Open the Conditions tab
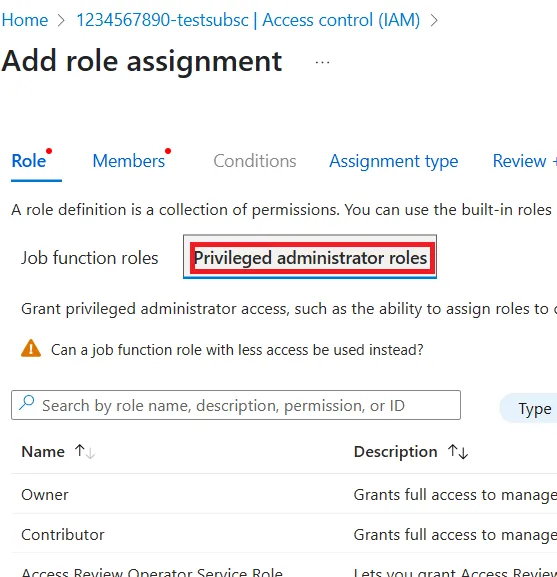This screenshot has height=577, width=557. pos(255,161)
